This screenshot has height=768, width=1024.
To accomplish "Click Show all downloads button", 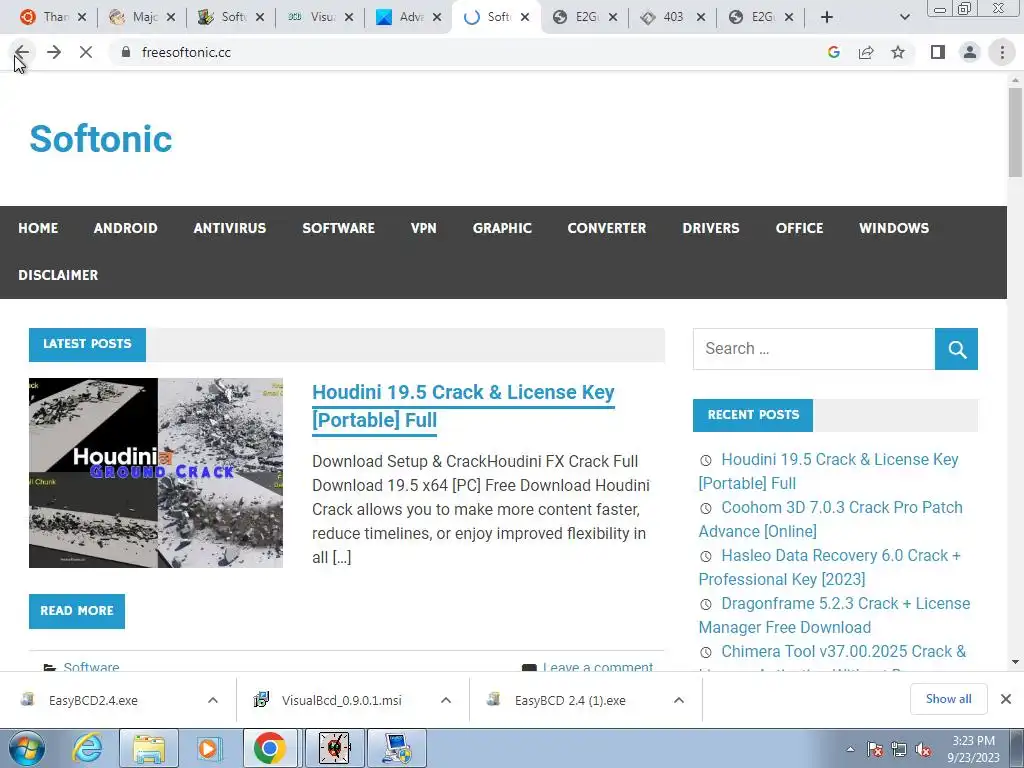I will click(948, 699).
